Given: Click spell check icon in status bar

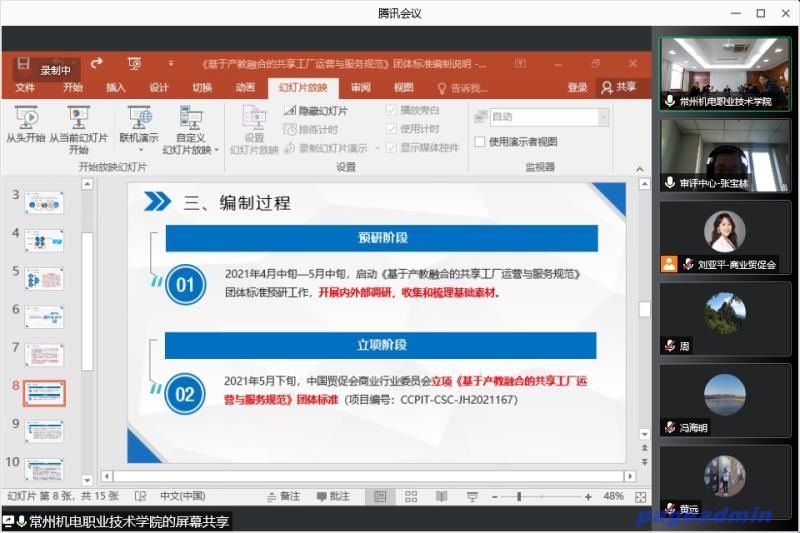Looking at the screenshot, I should [x=141, y=496].
